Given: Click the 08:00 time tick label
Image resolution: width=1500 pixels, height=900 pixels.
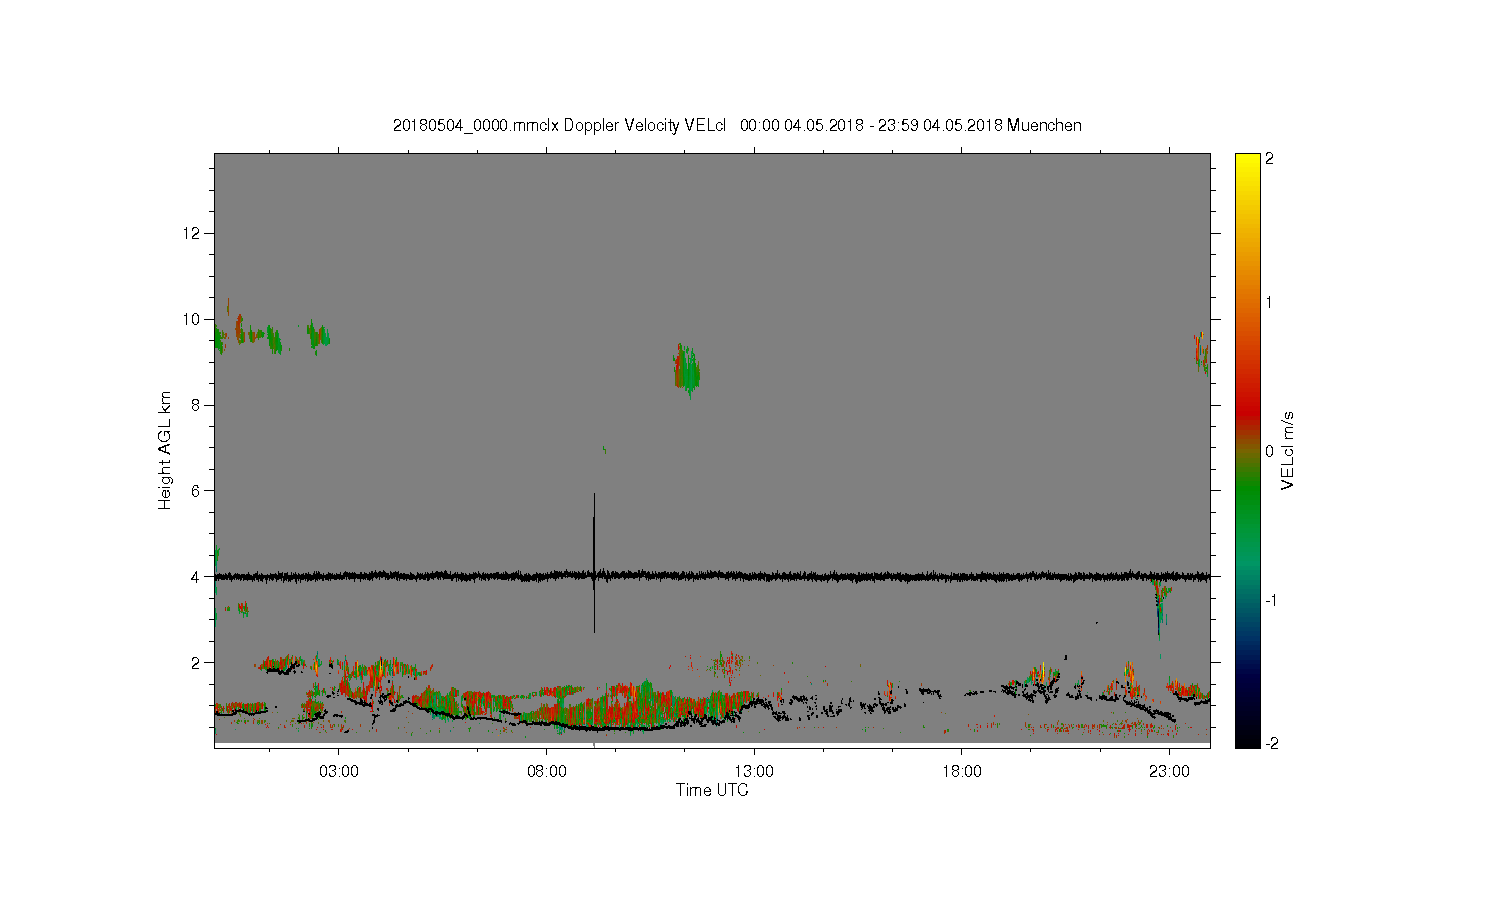Looking at the screenshot, I should coord(547,771).
